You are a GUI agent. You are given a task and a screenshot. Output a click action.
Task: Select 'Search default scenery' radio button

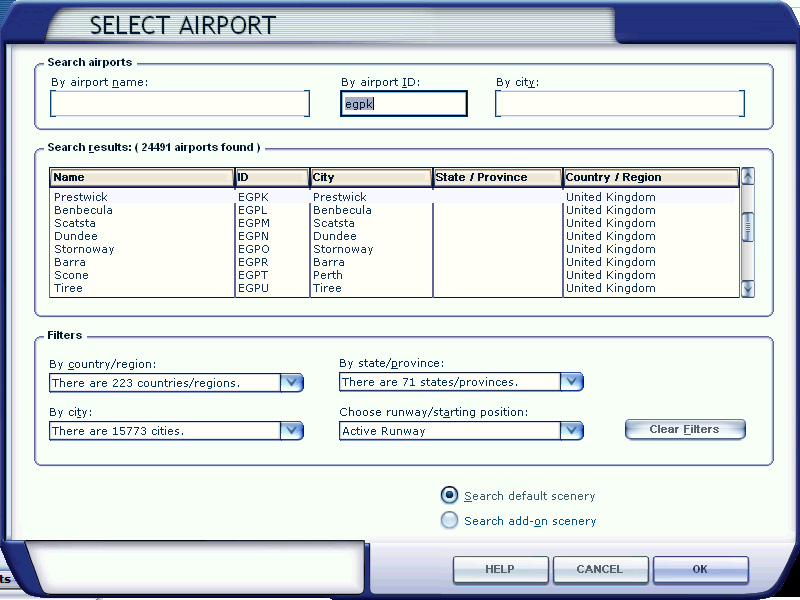tap(450, 495)
